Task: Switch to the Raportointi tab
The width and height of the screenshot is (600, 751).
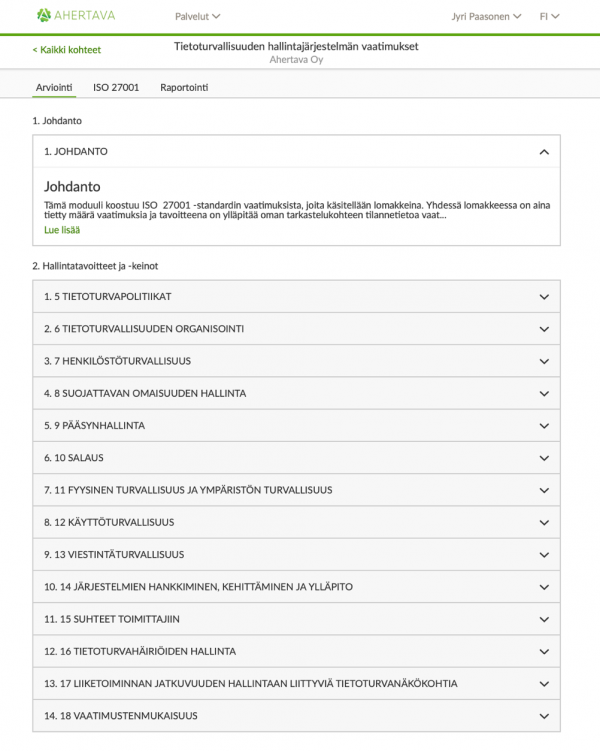Action: [x=184, y=88]
